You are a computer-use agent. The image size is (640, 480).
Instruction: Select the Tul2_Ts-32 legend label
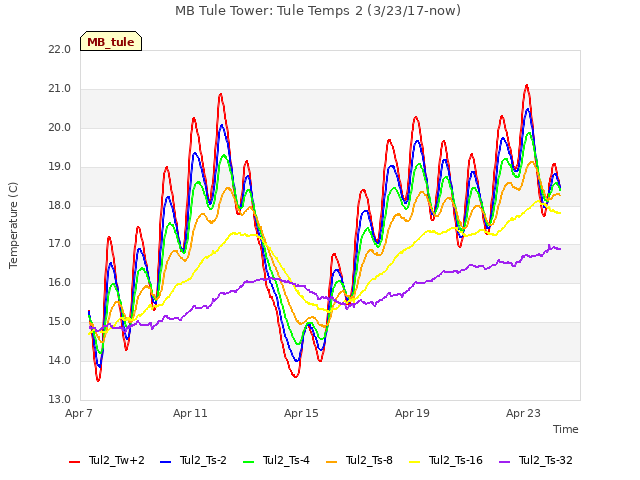[x=546, y=460]
